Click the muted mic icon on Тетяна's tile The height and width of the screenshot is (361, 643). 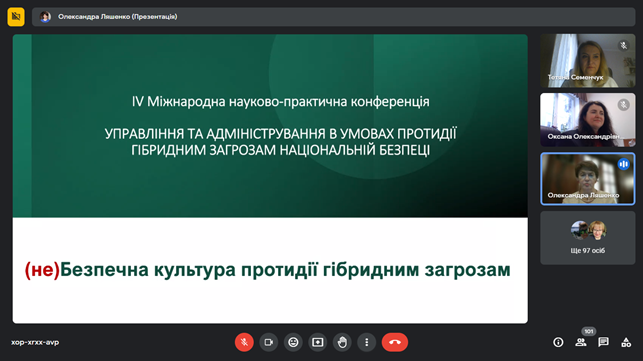tap(623, 46)
